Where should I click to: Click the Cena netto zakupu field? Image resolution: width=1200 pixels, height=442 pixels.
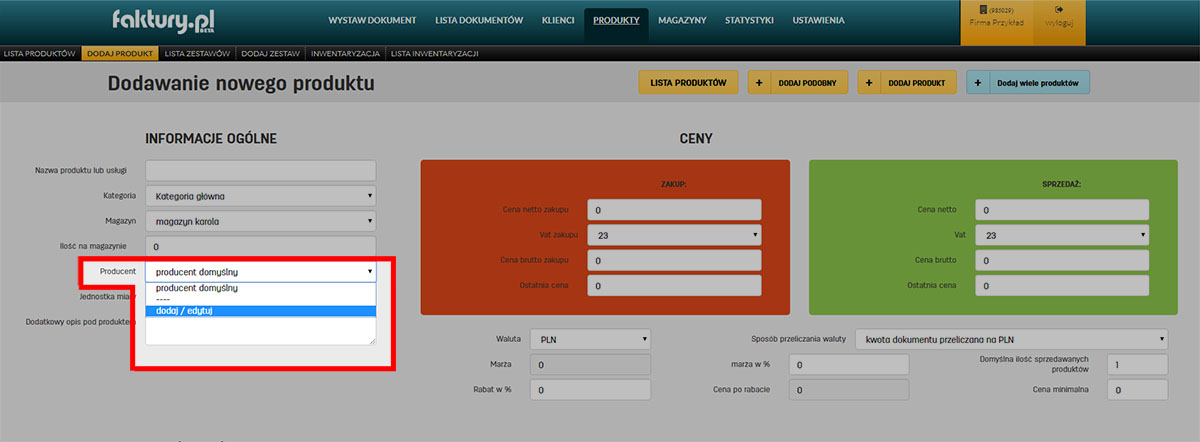pos(674,210)
